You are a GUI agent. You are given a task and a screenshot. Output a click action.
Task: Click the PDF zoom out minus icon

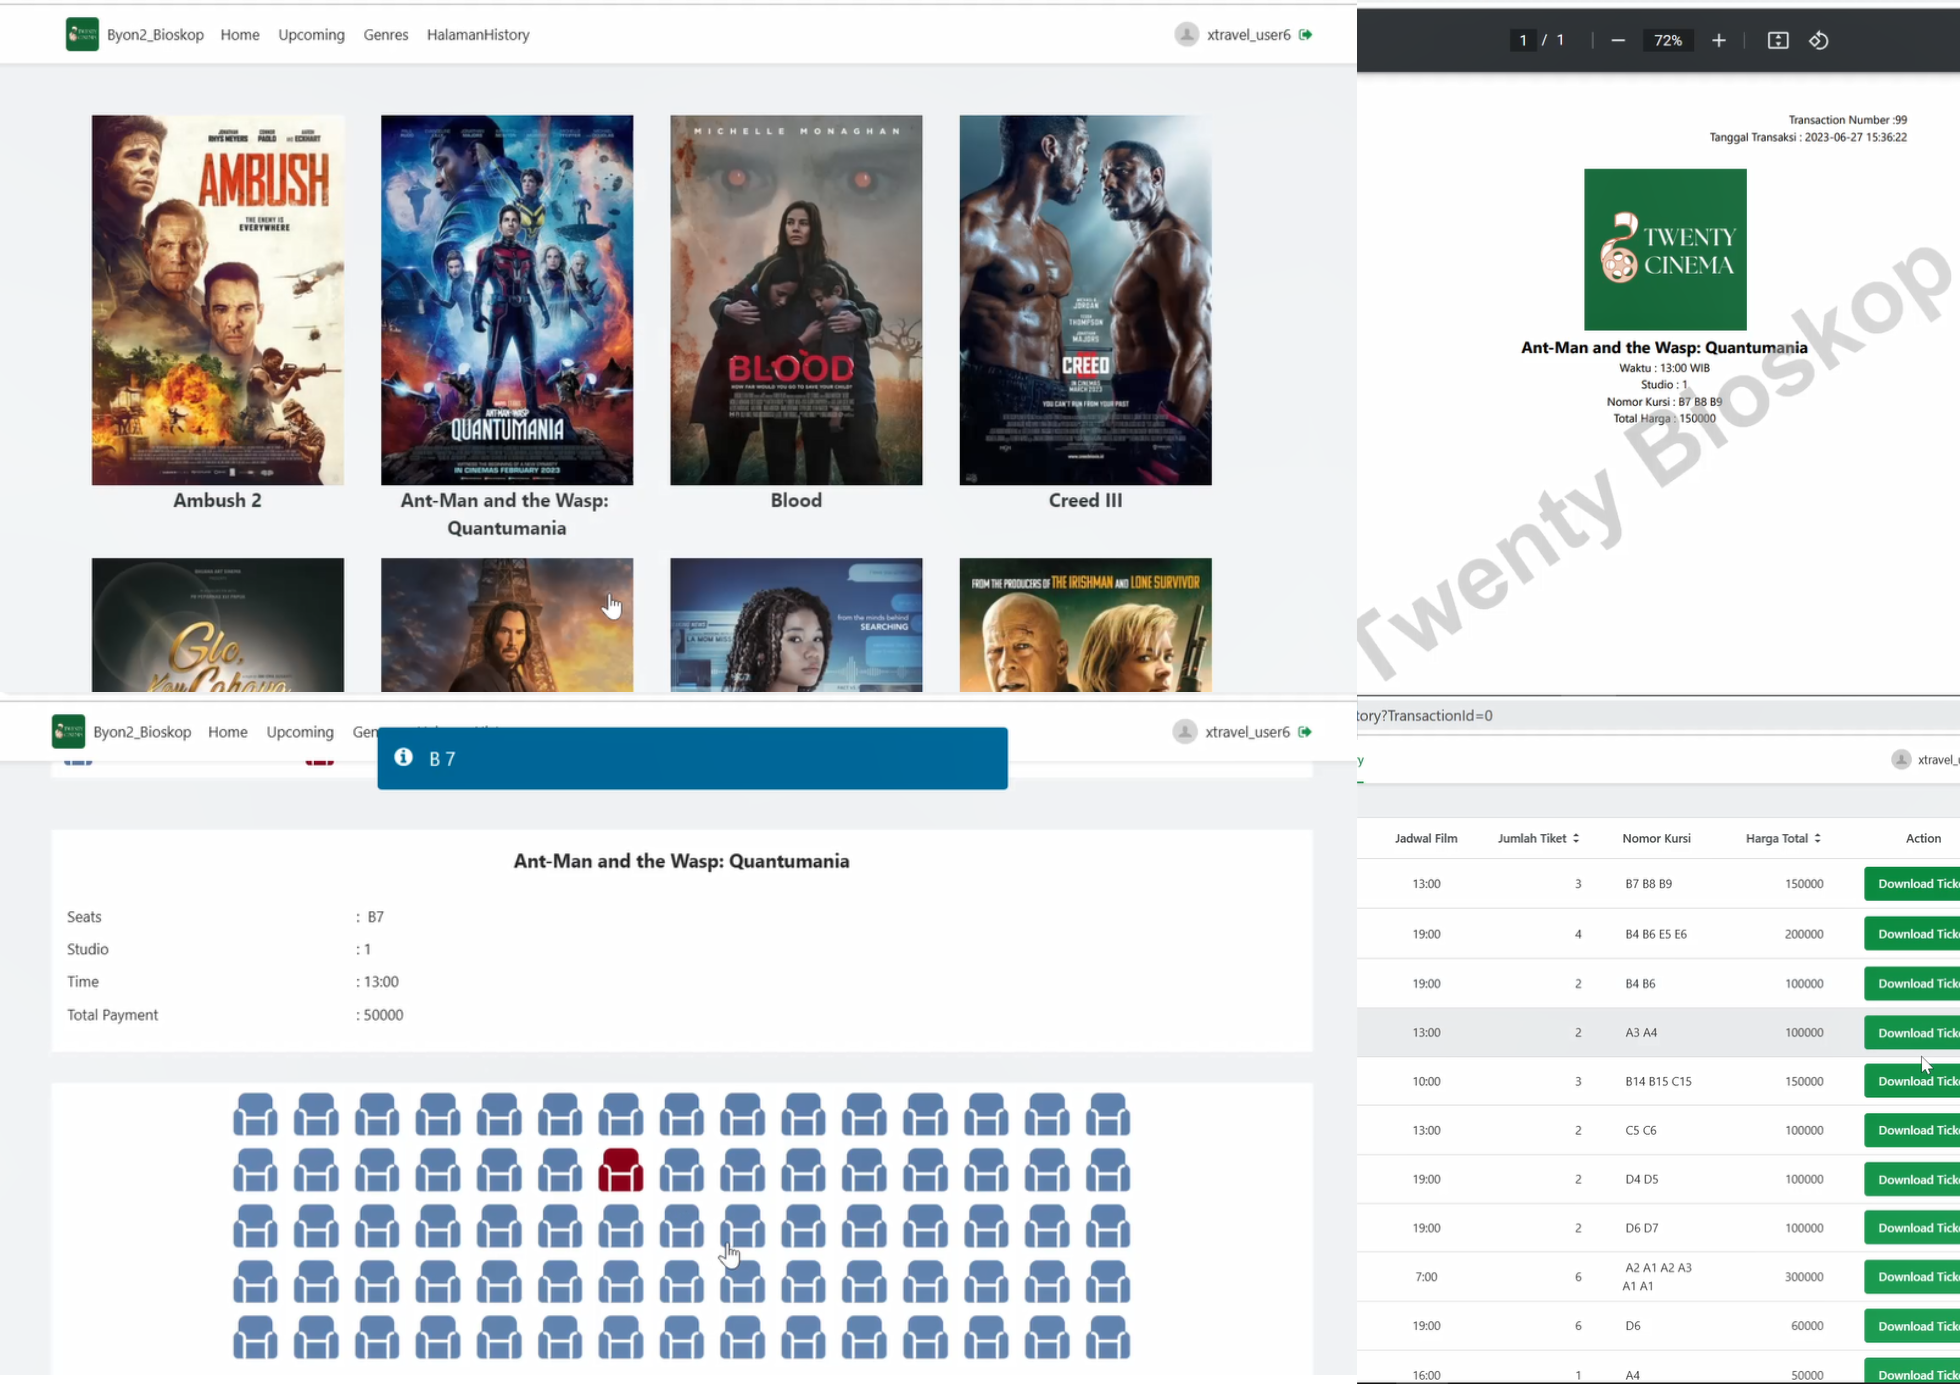click(1618, 40)
